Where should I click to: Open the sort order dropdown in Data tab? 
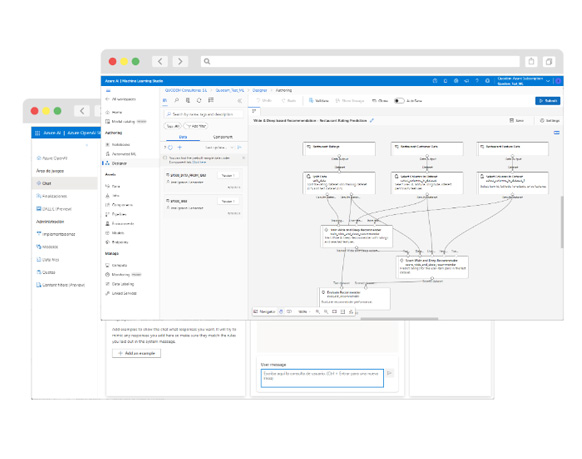tap(219, 147)
